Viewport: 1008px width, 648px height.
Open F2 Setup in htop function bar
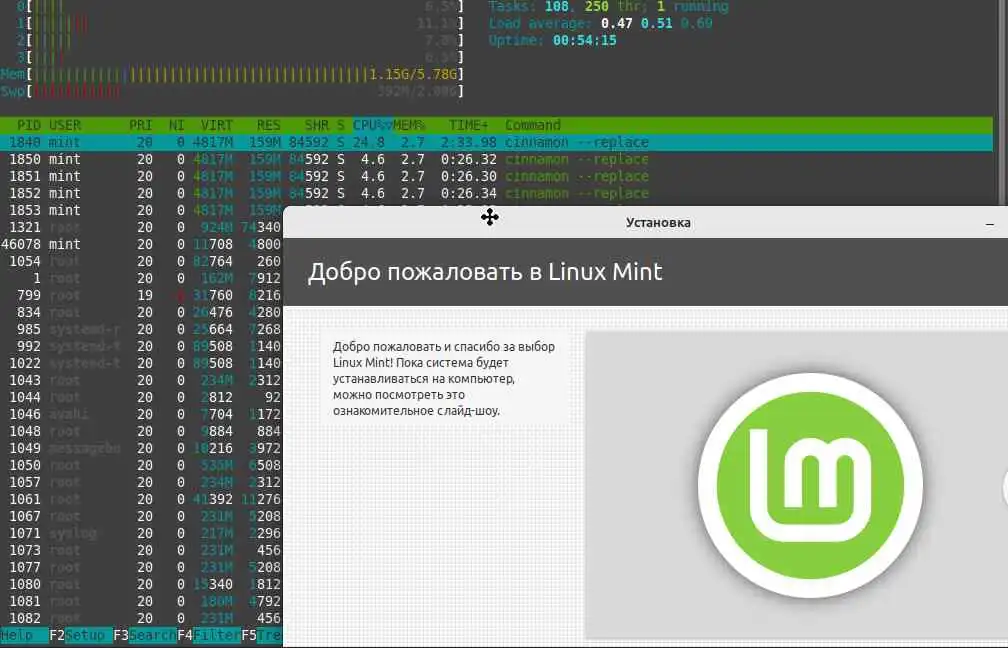tap(80, 635)
